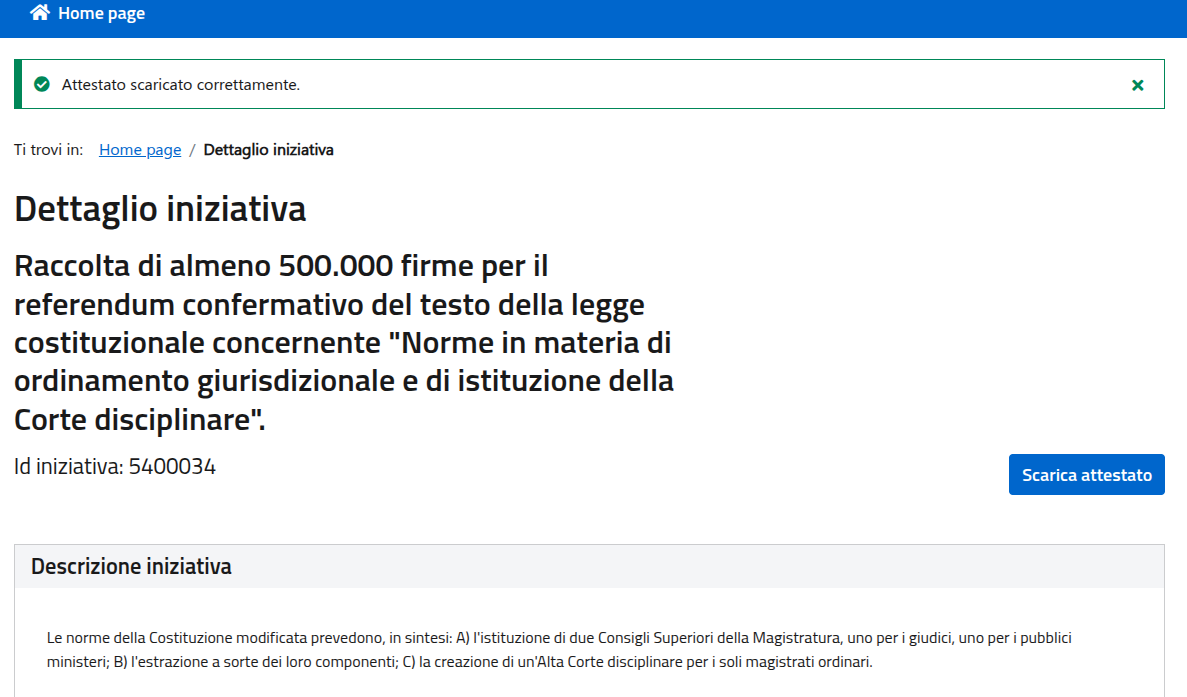
Task: Click 'Corte disciplinare' in the initiative title
Action: 139,419
